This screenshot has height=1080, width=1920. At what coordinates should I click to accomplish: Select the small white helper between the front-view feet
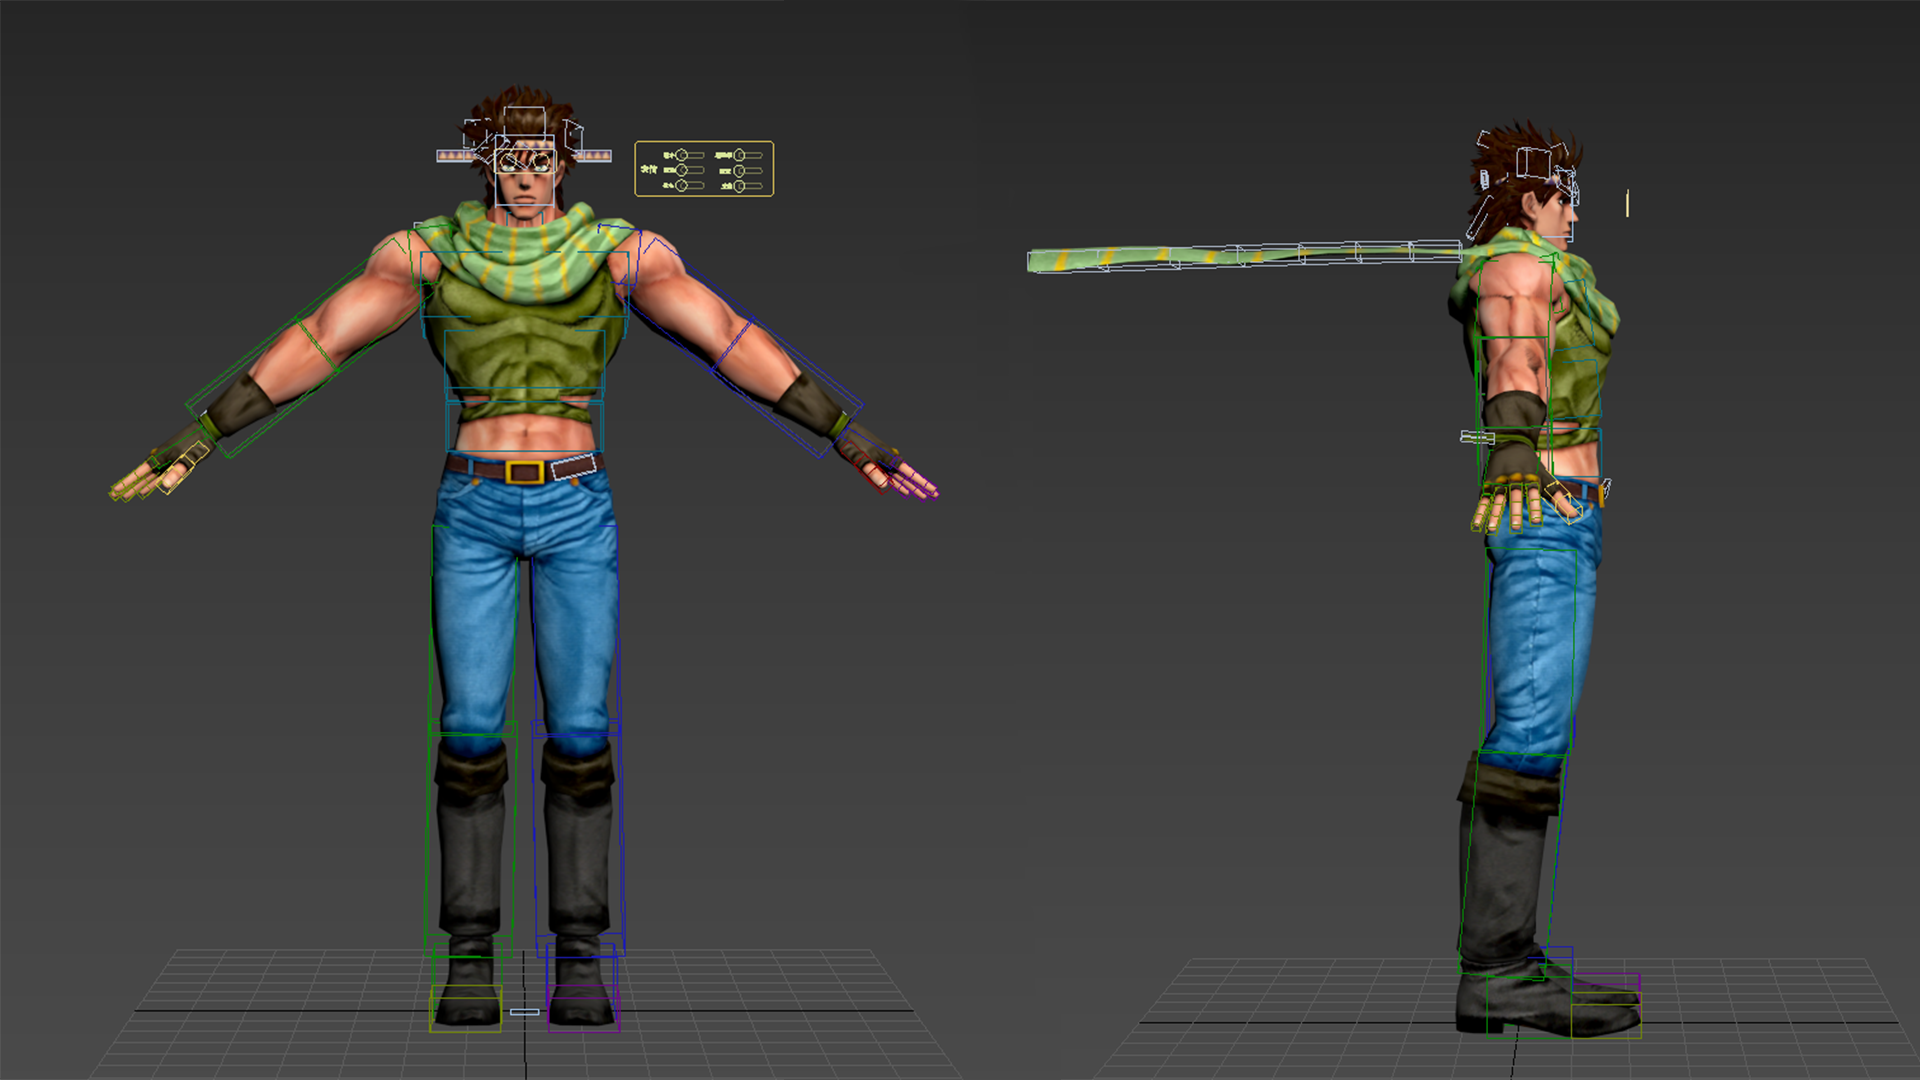(x=525, y=1012)
